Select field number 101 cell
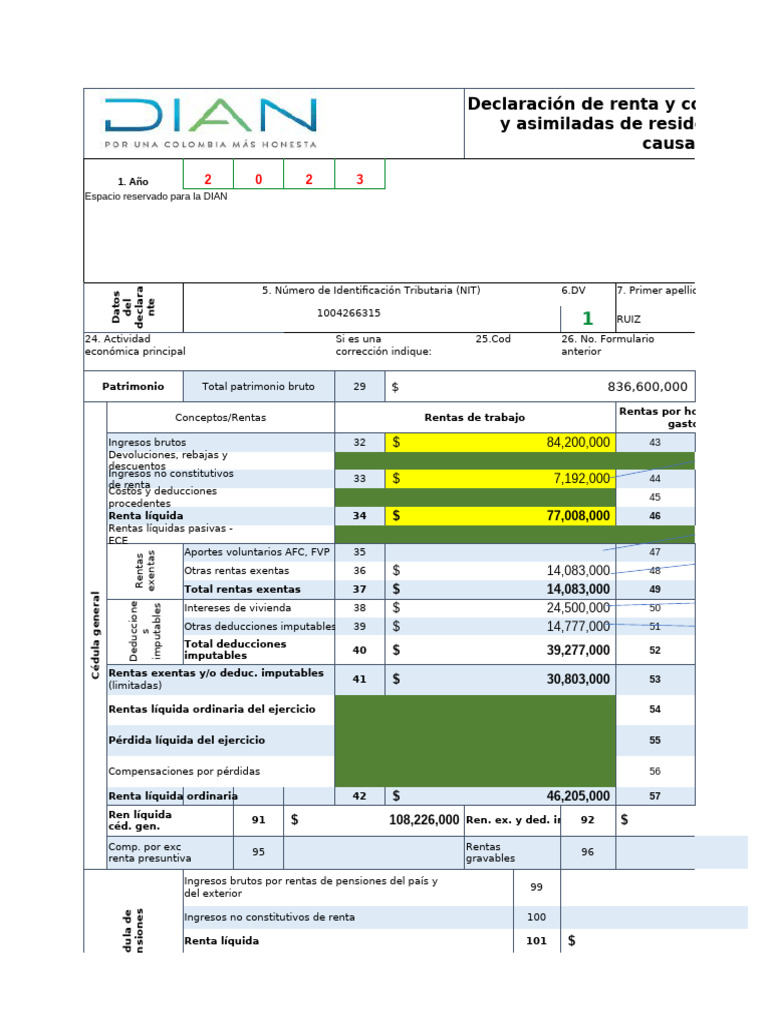The height and width of the screenshot is (1024, 768). pos(537,941)
